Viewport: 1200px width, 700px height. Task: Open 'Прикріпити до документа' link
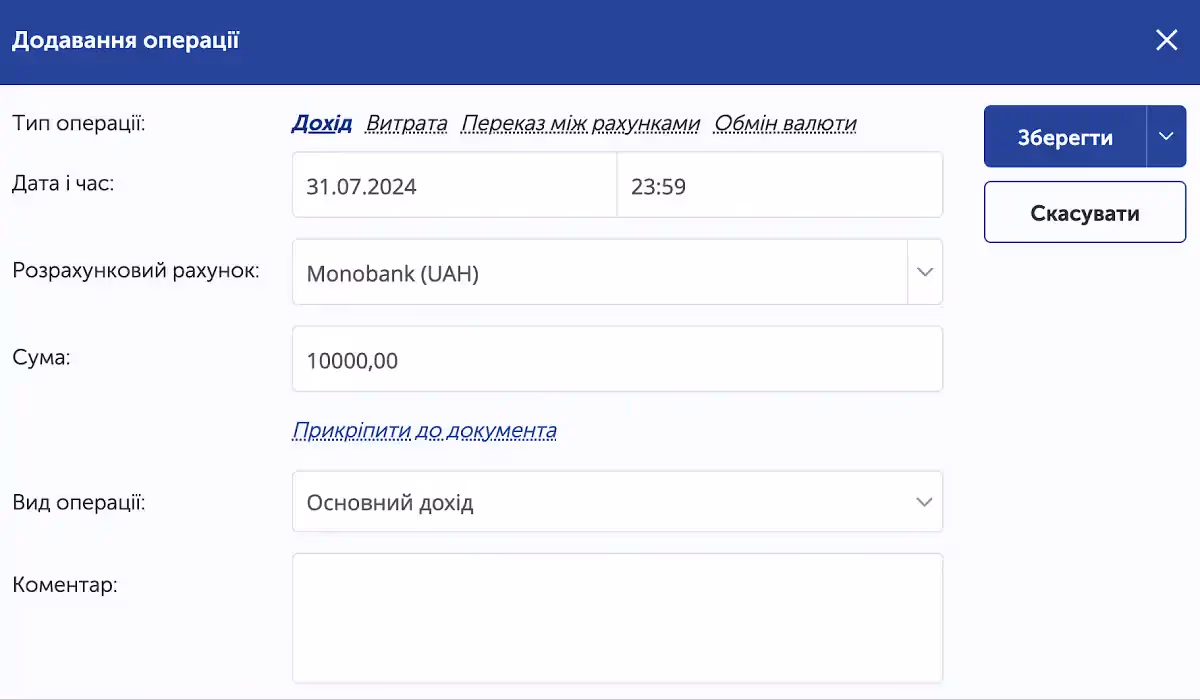pyautogui.click(x=424, y=429)
